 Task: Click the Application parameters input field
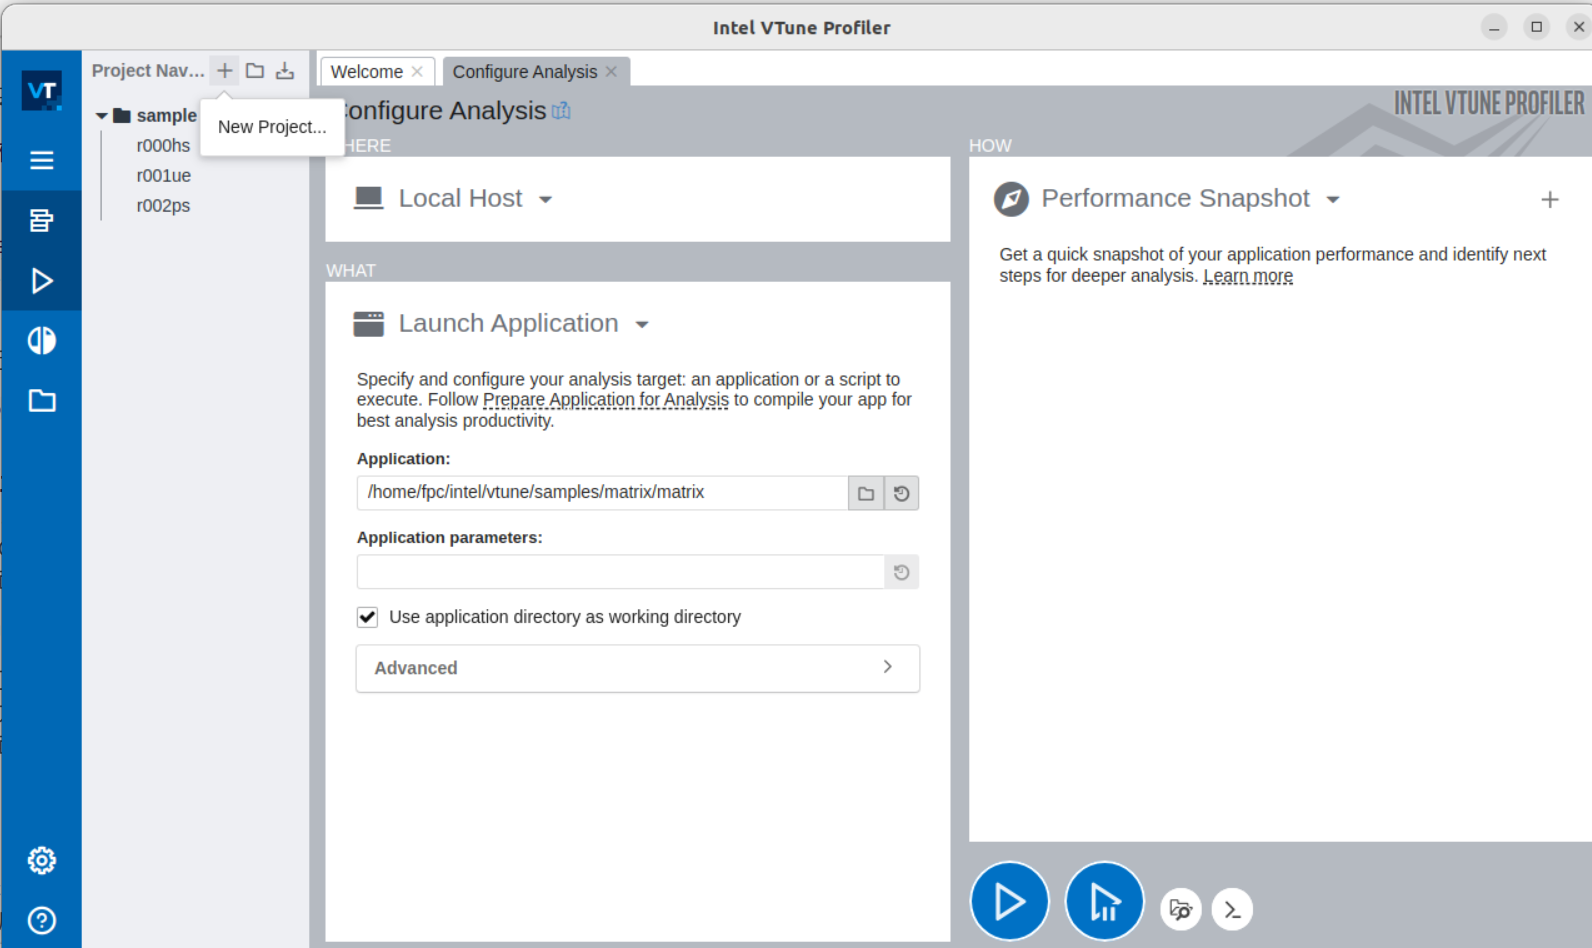tap(620, 572)
